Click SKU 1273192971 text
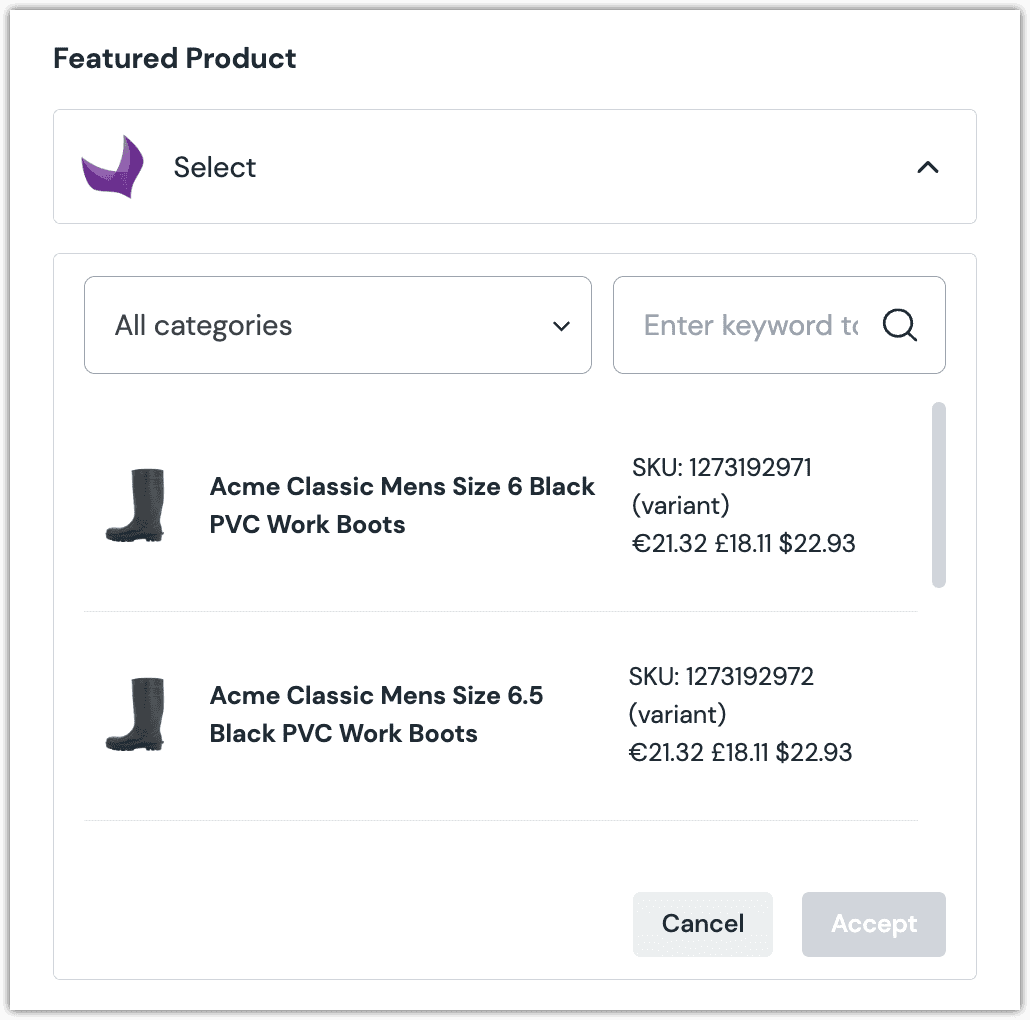Screen dimensions: 1030x1020 [722, 467]
